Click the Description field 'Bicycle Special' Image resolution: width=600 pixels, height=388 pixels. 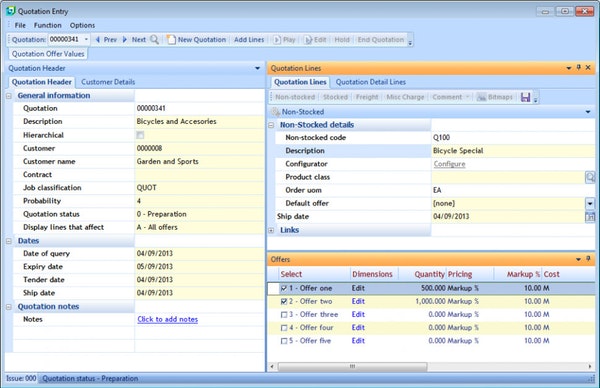(513, 151)
